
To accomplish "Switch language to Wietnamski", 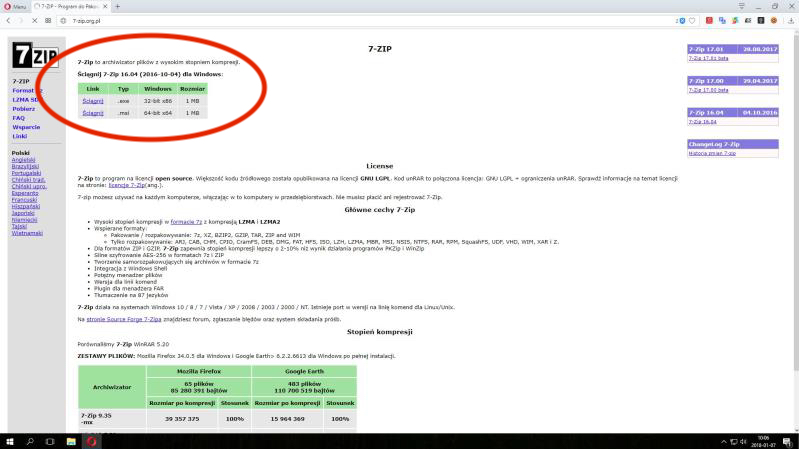I will click(x=27, y=233).
